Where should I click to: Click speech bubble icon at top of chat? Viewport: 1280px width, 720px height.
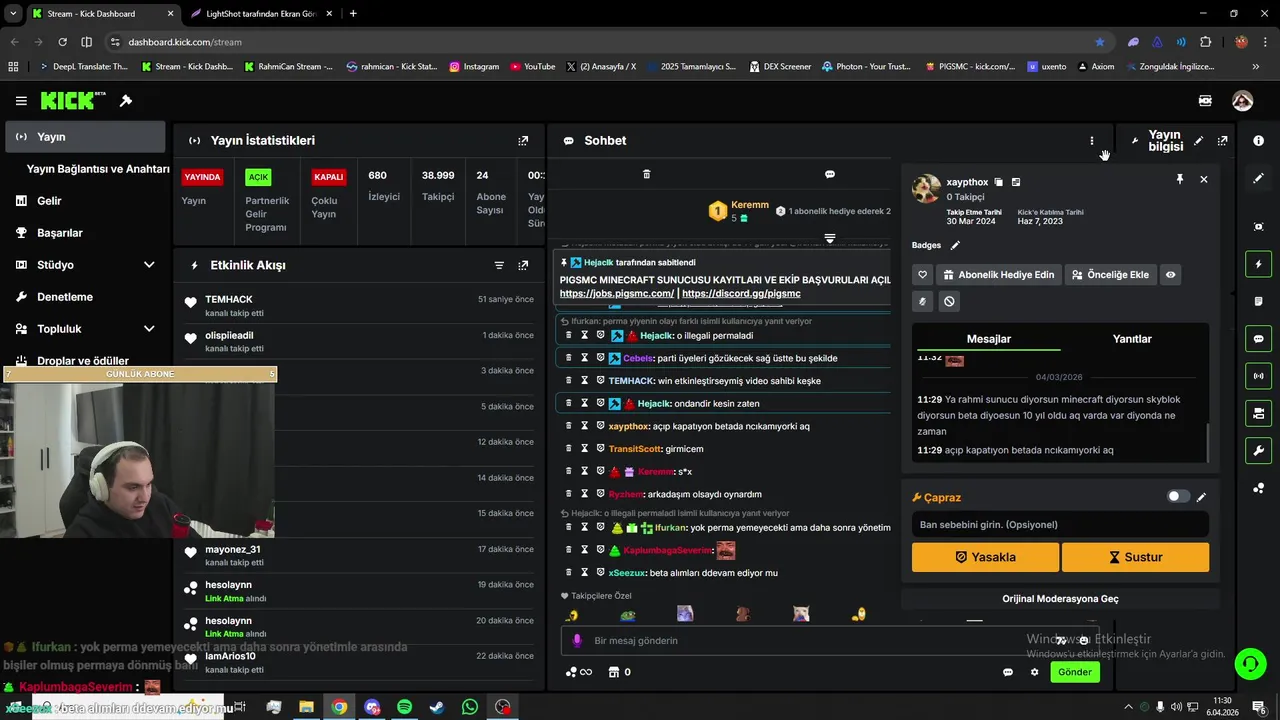[829, 174]
